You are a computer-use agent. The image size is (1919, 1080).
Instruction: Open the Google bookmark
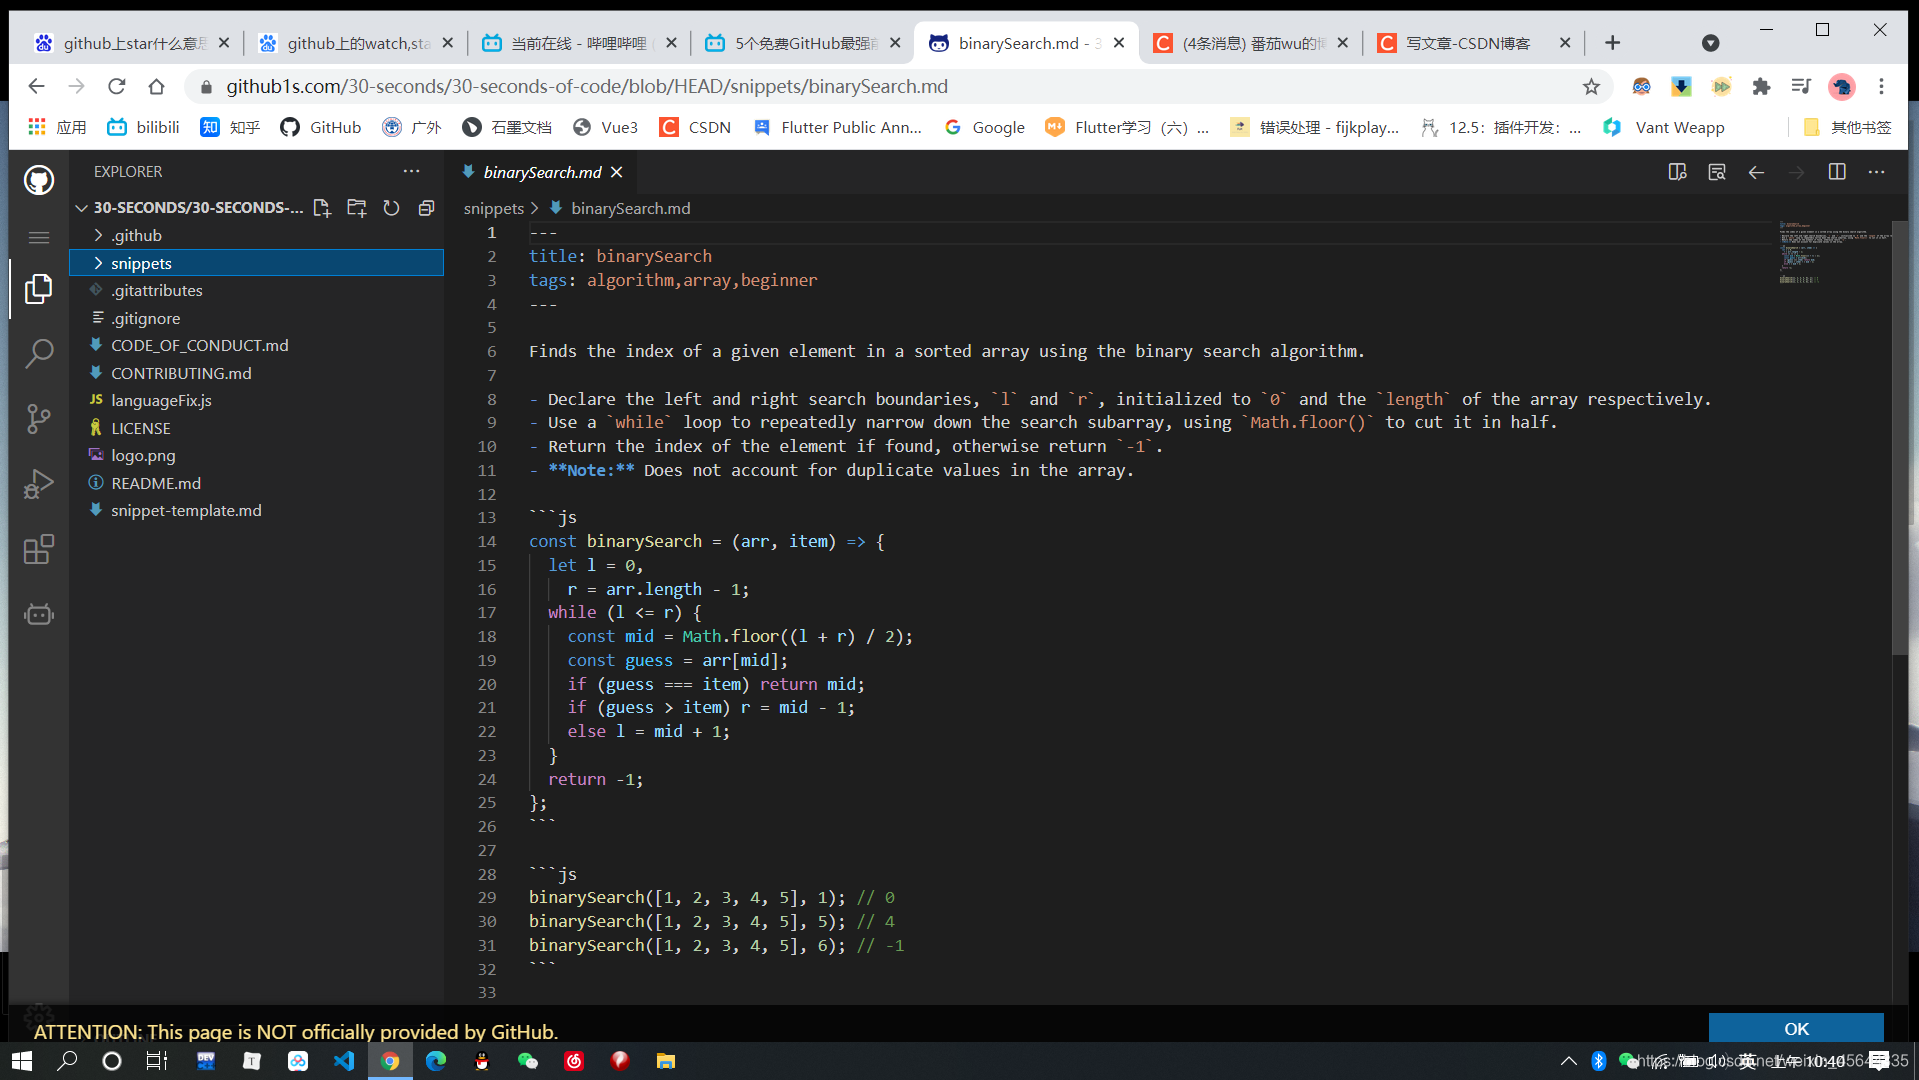(986, 127)
